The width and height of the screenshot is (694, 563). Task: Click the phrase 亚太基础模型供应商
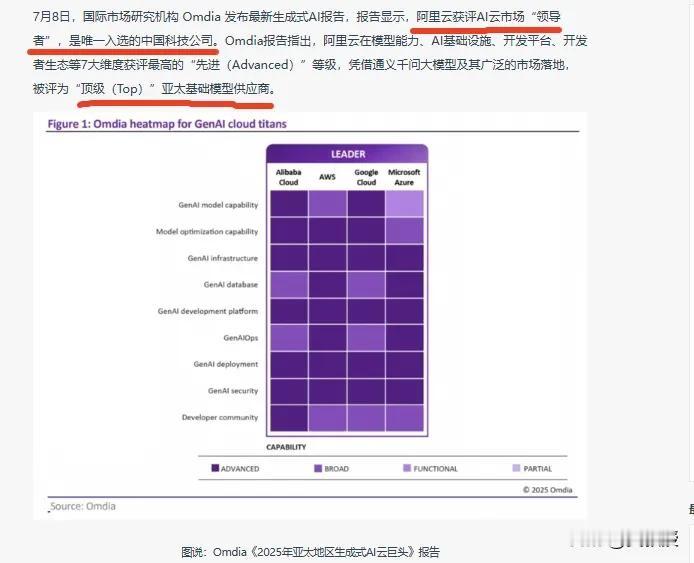coord(216,89)
